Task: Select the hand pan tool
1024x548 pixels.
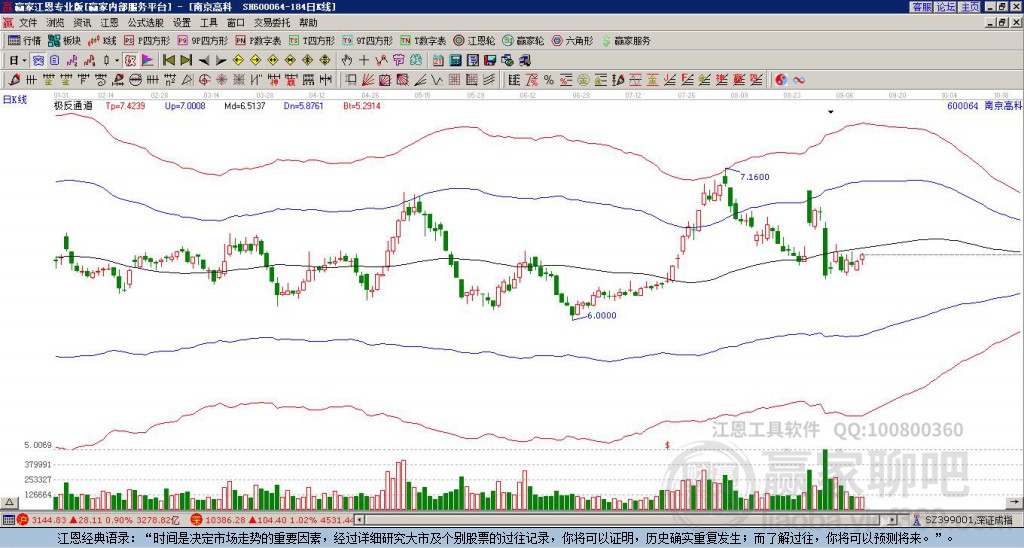Action: point(346,61)
